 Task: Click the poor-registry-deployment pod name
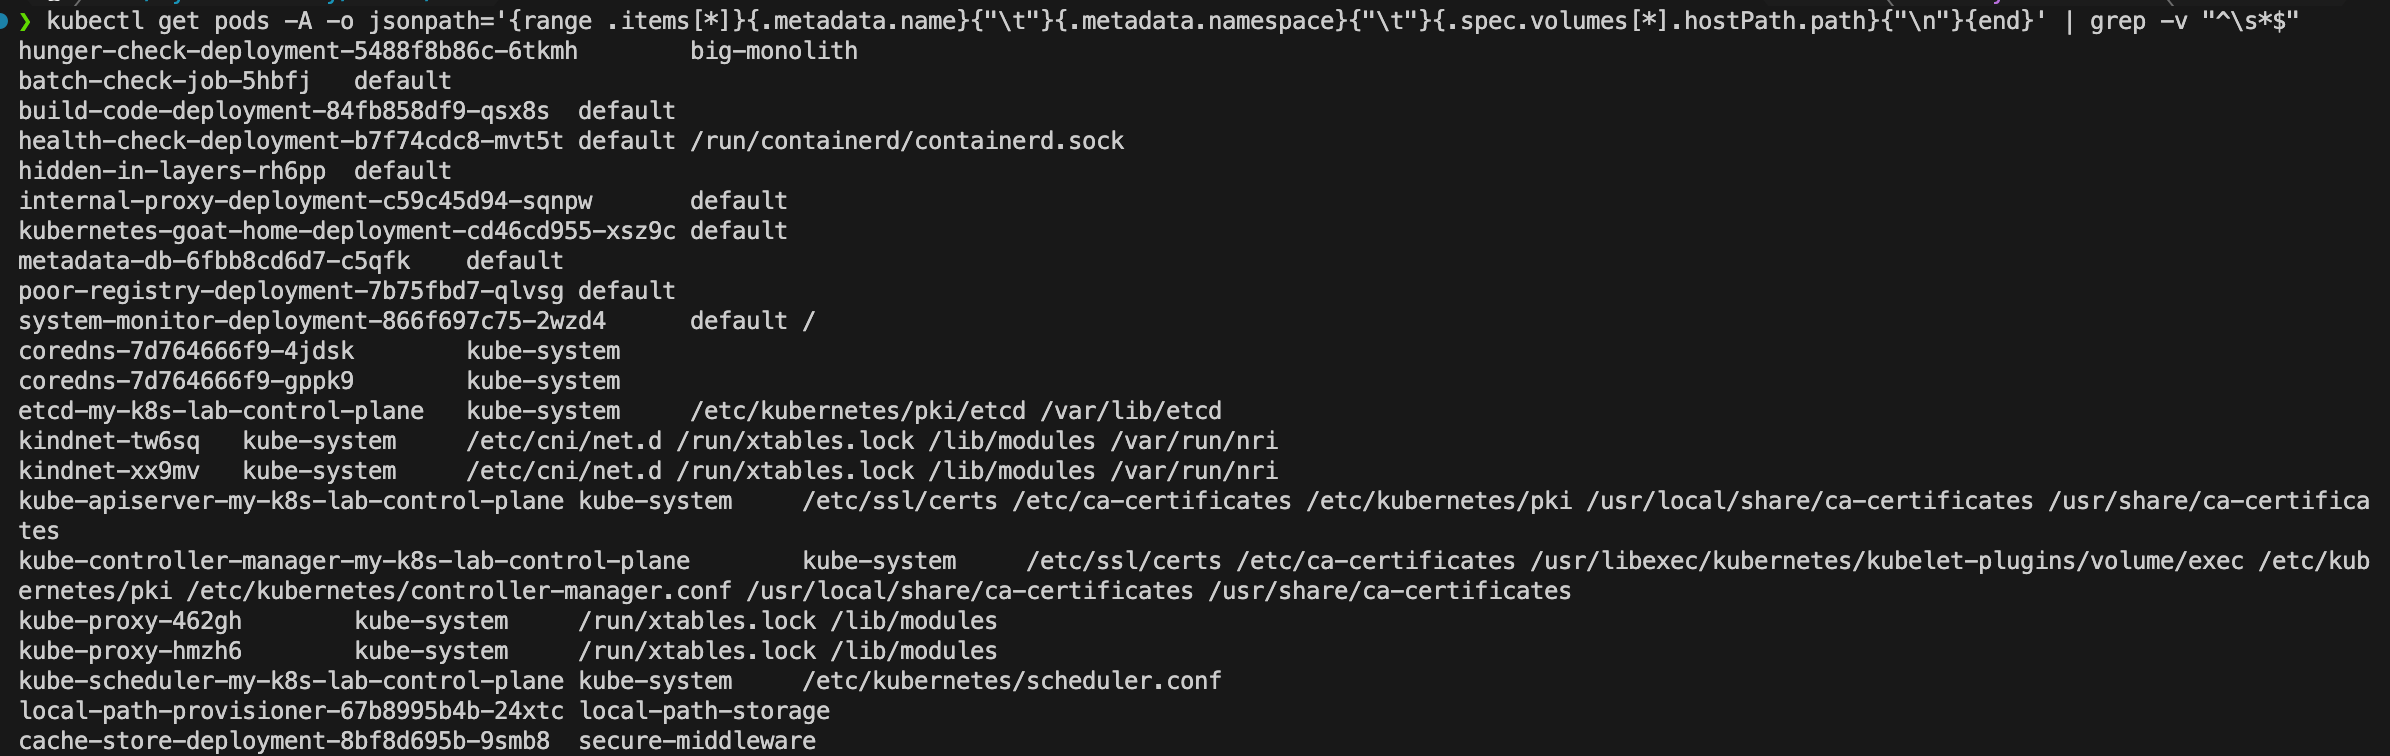tap(291, 291)
